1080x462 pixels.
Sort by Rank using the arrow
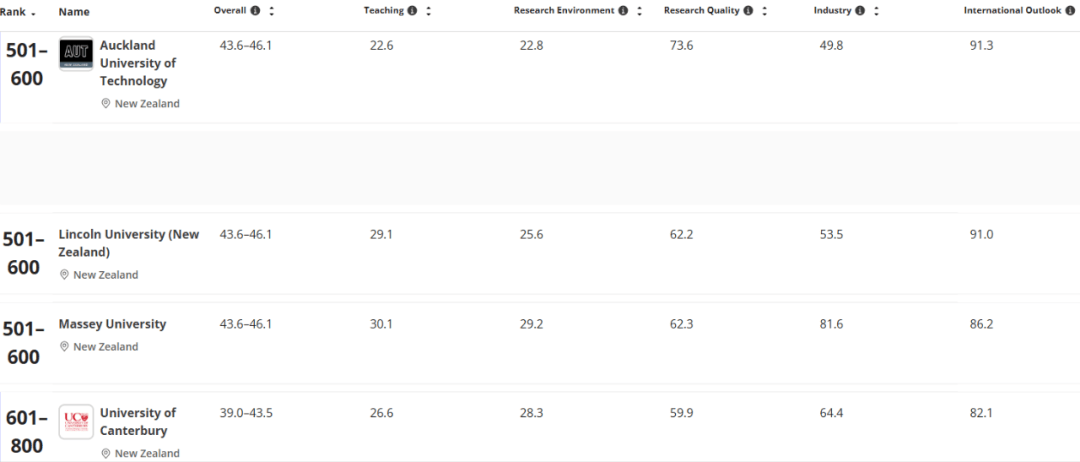pyautogui.click(x=34, y=12)
